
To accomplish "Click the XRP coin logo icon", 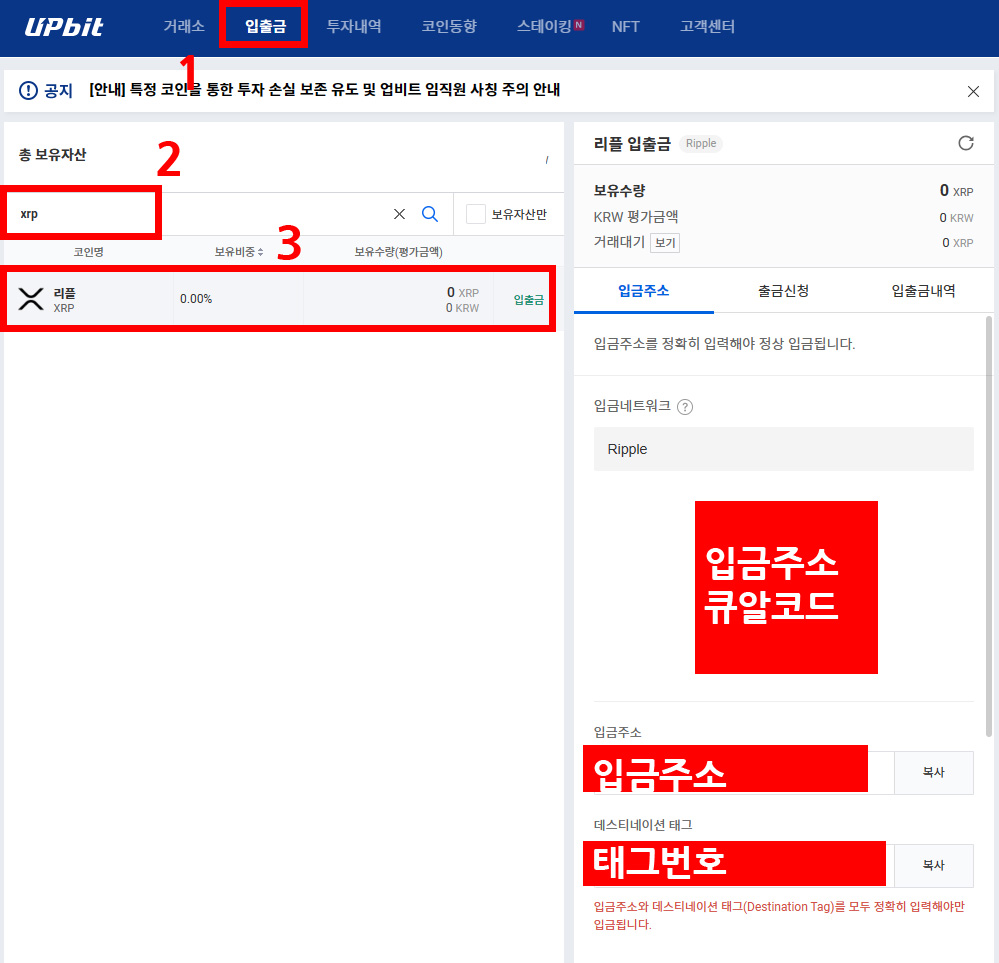I will [31, 299].
